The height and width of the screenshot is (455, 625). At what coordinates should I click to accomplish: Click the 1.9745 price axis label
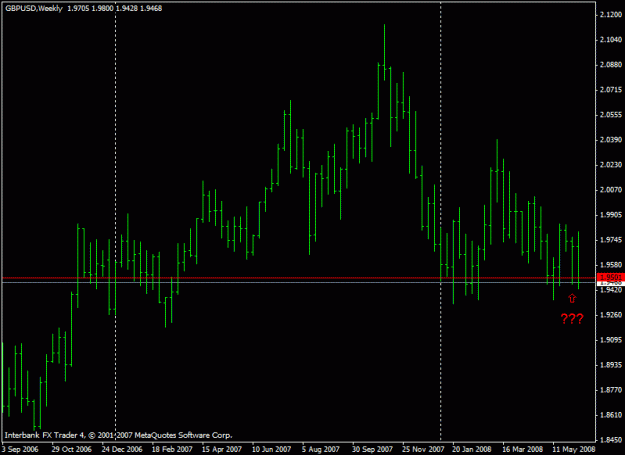pos(611,240)
